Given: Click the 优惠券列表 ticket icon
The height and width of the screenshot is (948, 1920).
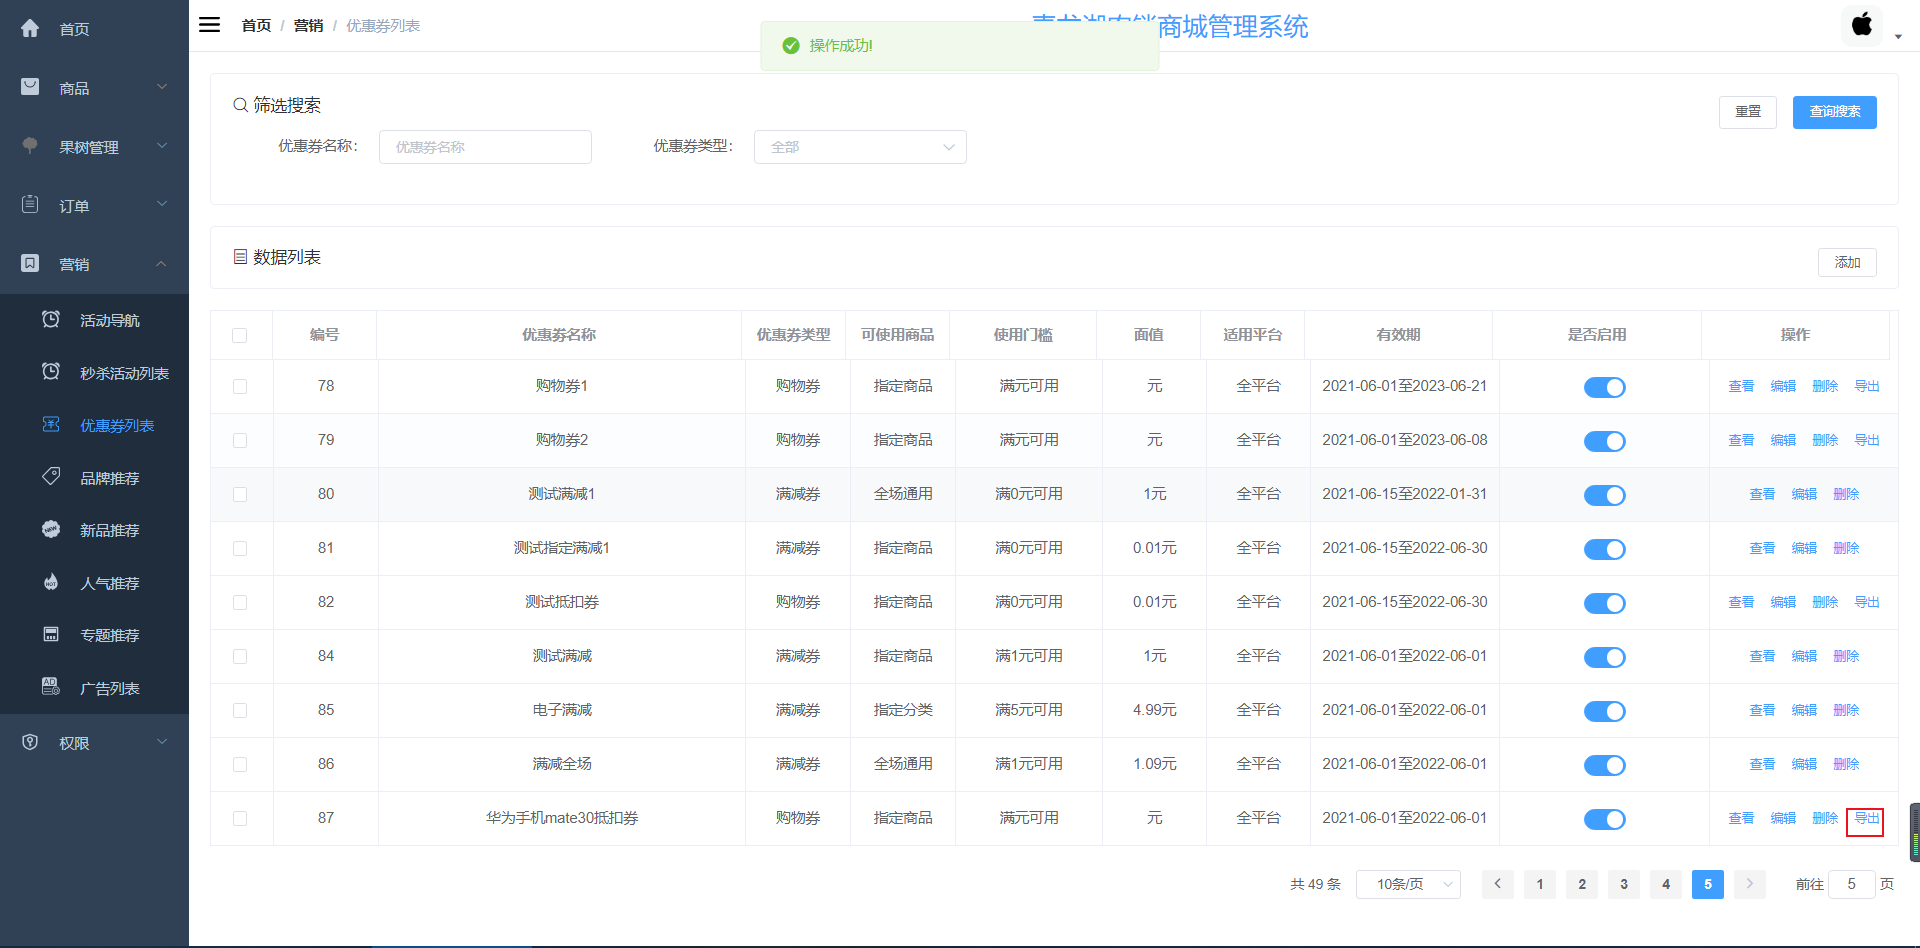Looking at the screenshot, I should [x=51, y=424].
